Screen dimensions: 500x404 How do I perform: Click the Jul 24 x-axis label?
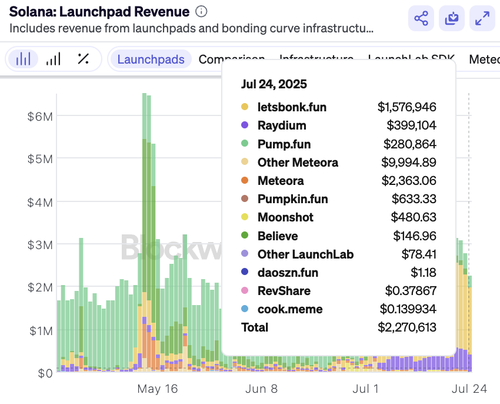pyautogui.click(x=469, y=389)
